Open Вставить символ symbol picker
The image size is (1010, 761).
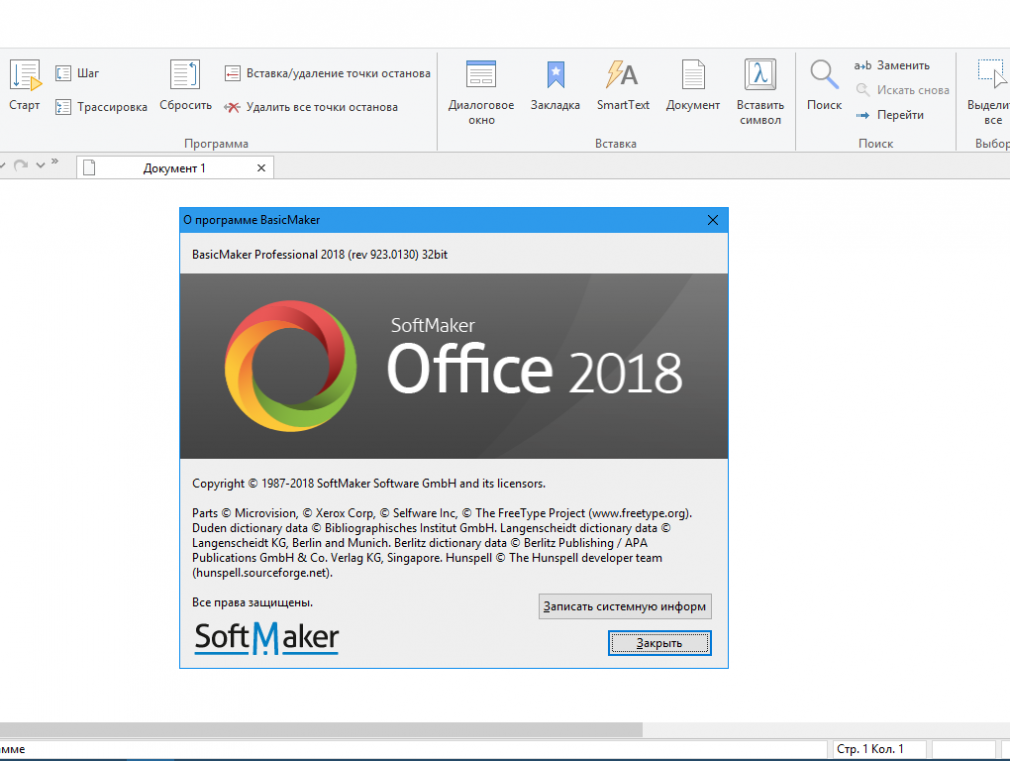[760, 93]
